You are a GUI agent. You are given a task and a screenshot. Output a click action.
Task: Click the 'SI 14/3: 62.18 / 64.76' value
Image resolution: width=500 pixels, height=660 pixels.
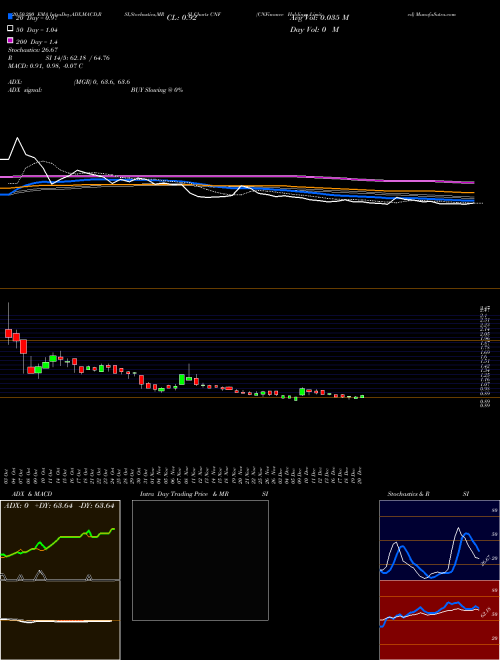pyautogui.click(x=78, y=58)
